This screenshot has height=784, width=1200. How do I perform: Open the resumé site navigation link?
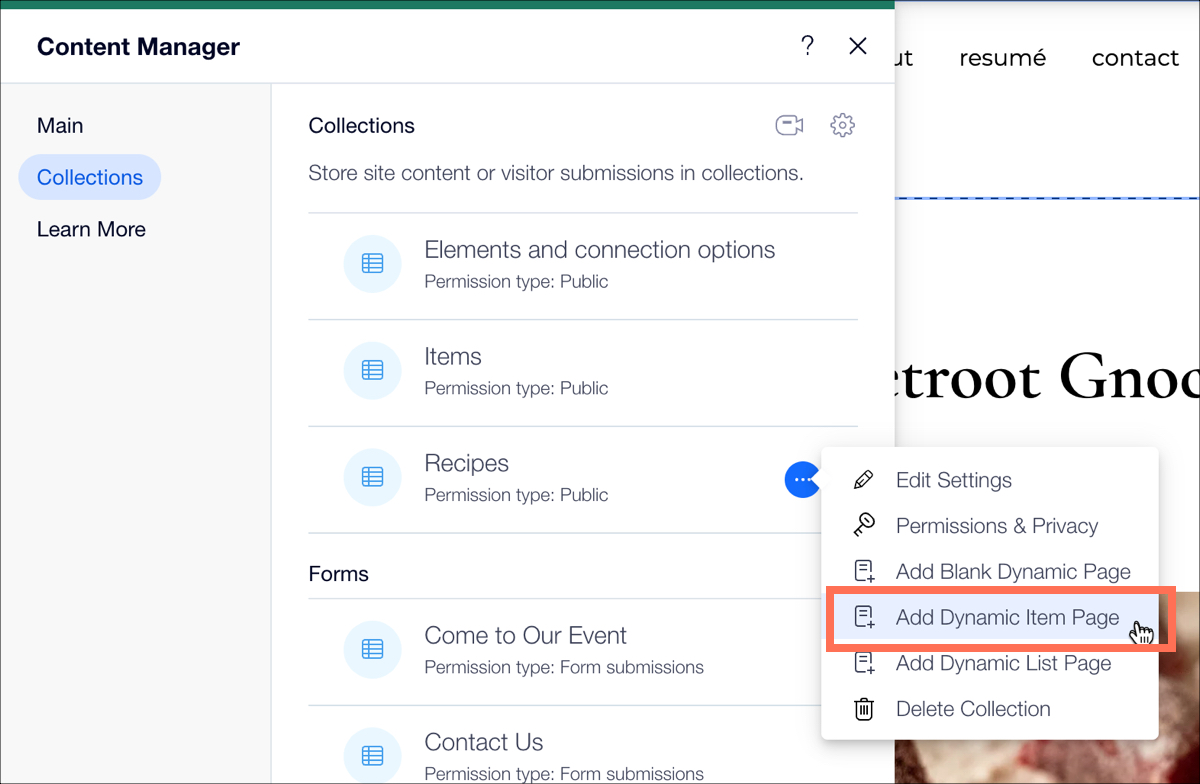click(x=1002, y=58)
